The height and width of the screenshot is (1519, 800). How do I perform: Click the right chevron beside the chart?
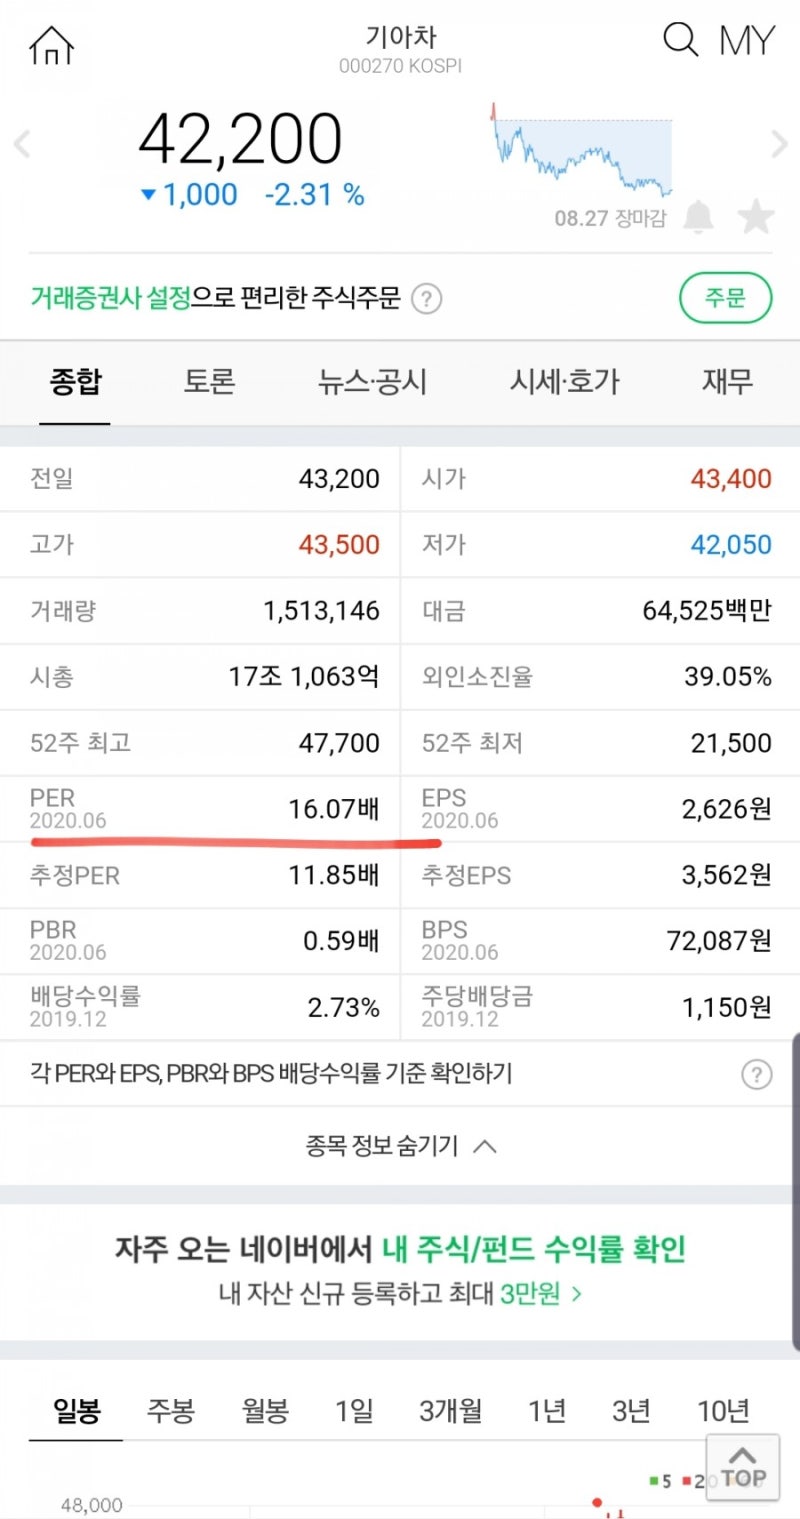(x=778, y=145)
